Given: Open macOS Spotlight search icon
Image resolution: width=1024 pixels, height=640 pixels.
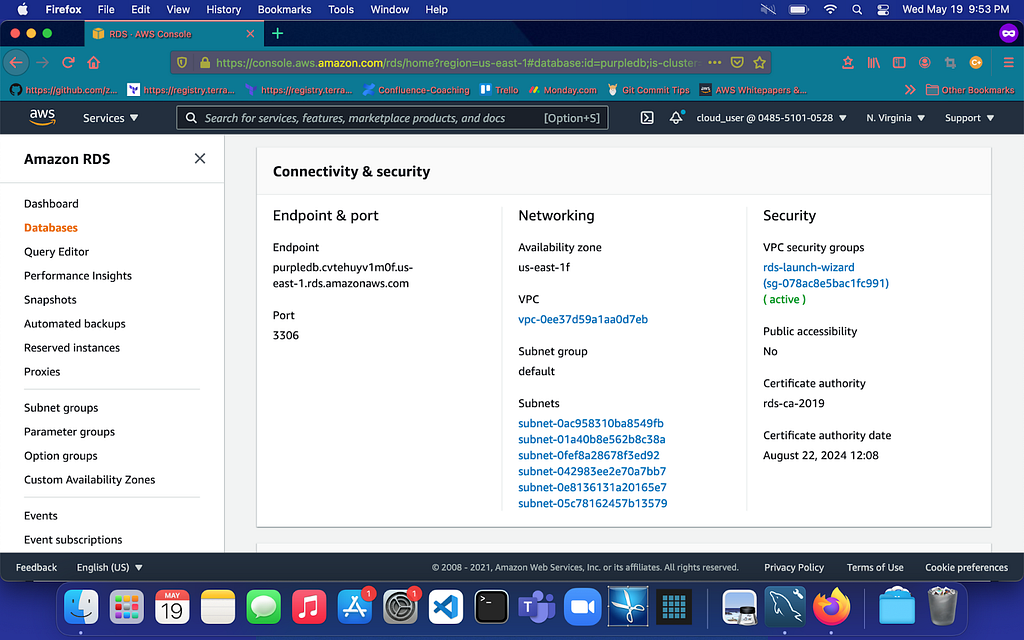Looking at the screenshot, I should 857,10.
